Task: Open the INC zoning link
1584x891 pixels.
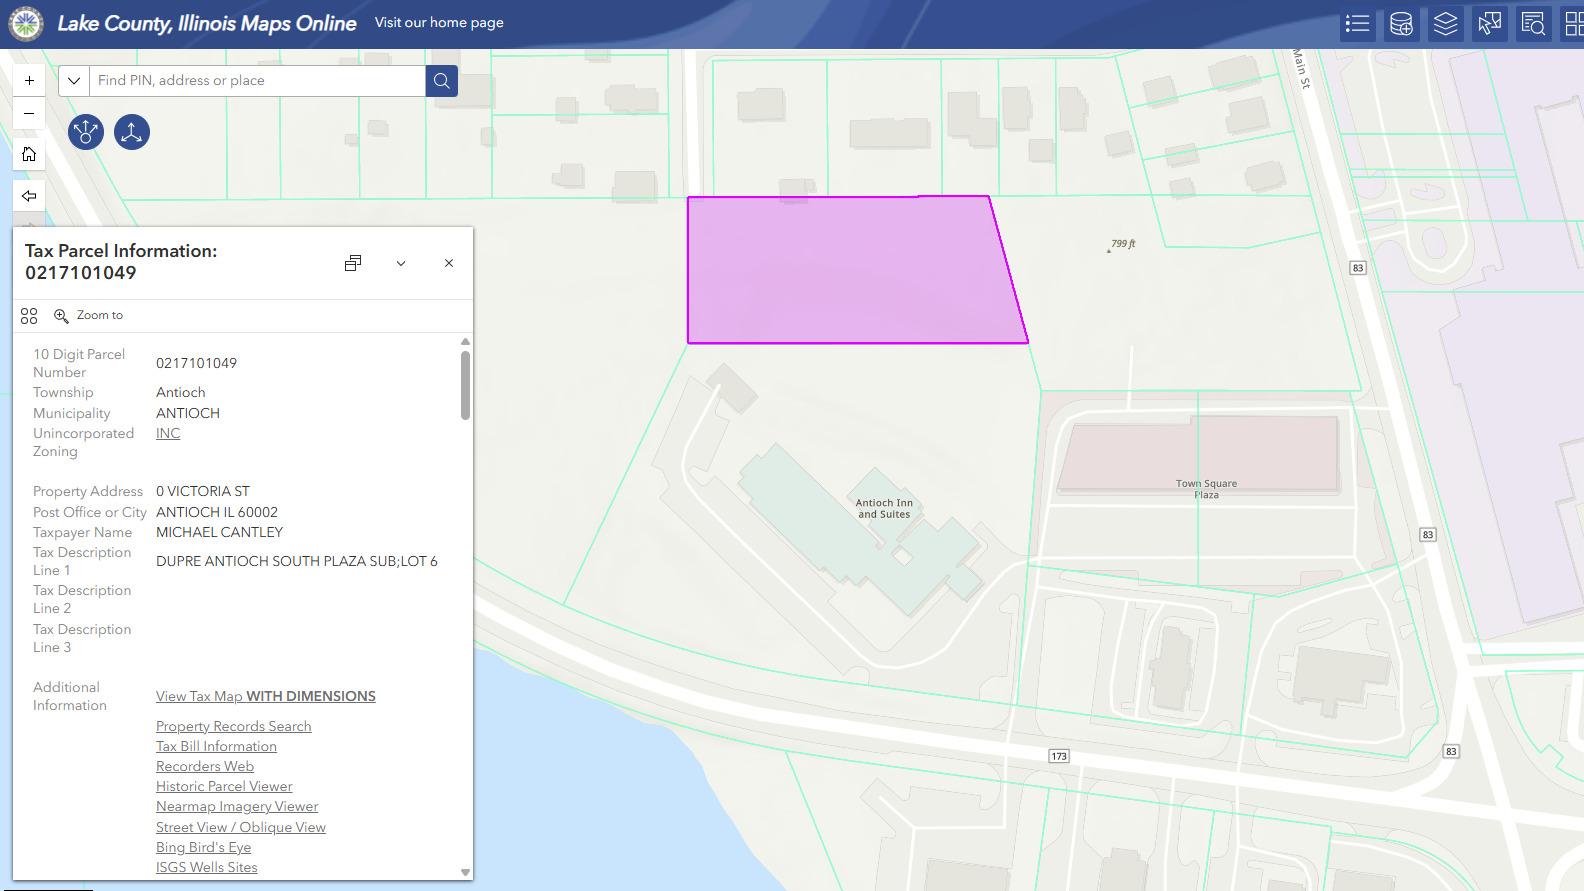Action: 168,433
